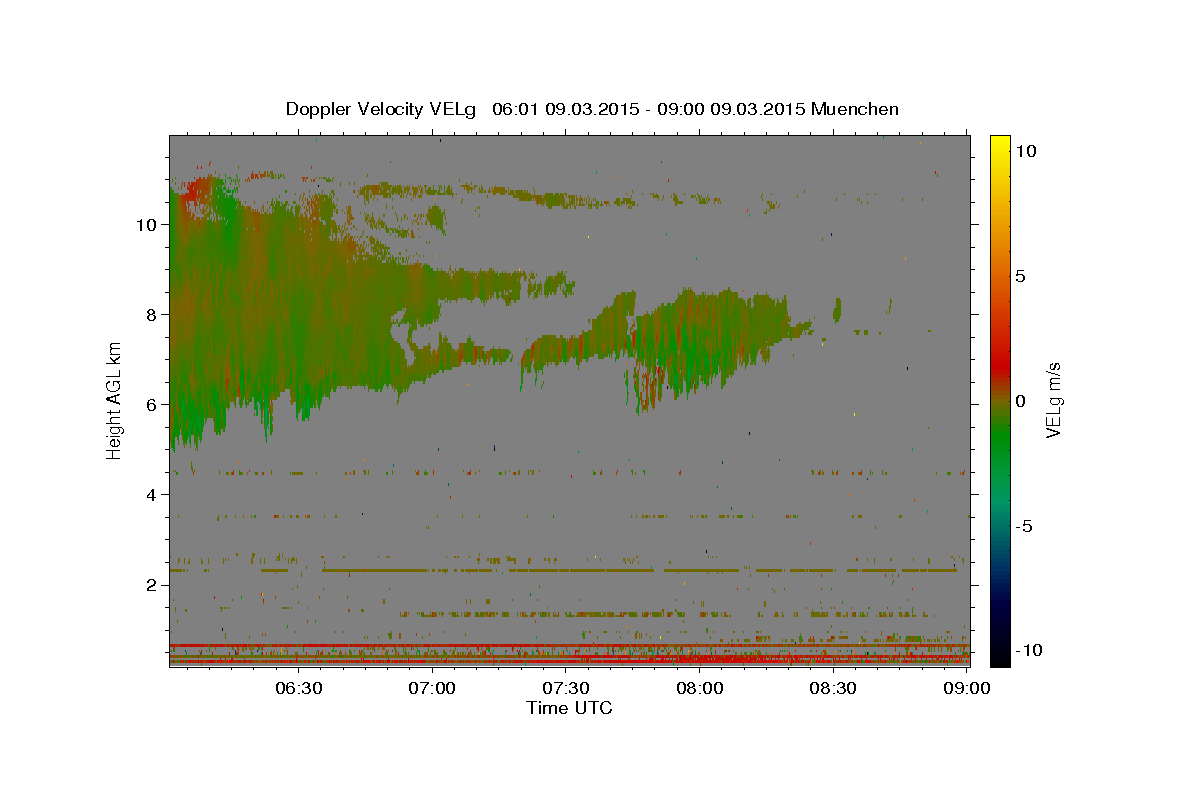The height and width of the screenshot is (800, 1200).
Task: Click the colorbar label '-10'
Action: click(1030, 650)
